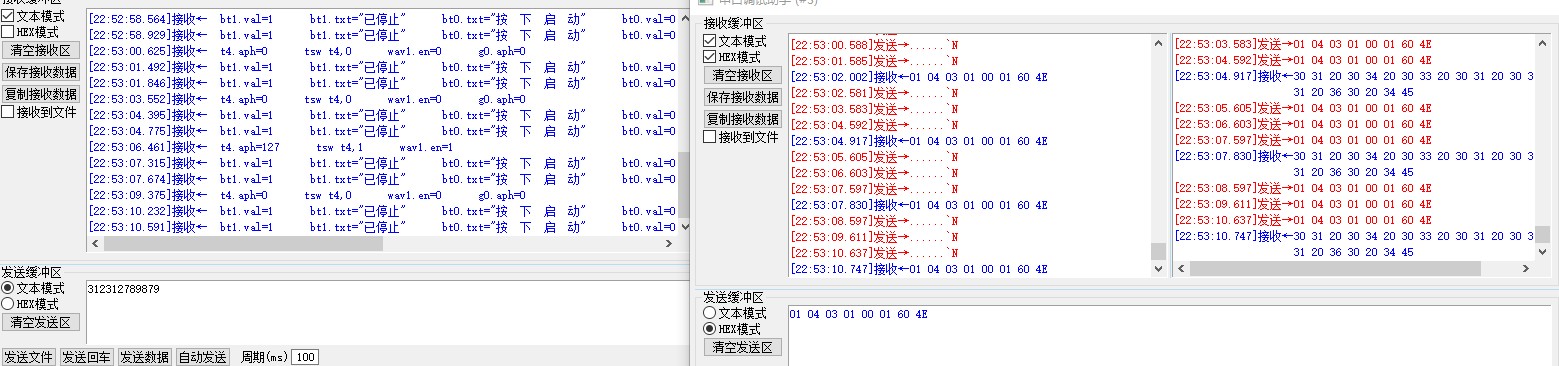Click log line [22:53:06.461] with t4.aph=127

click(x=271, y=147)
